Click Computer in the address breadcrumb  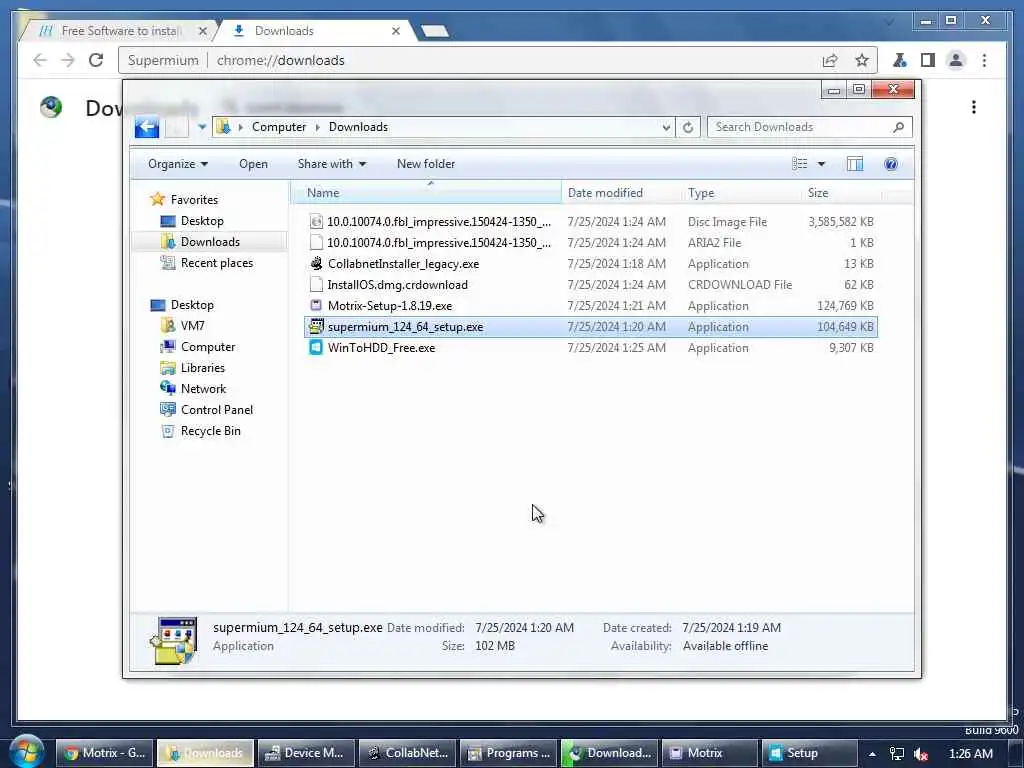point(279,127)
